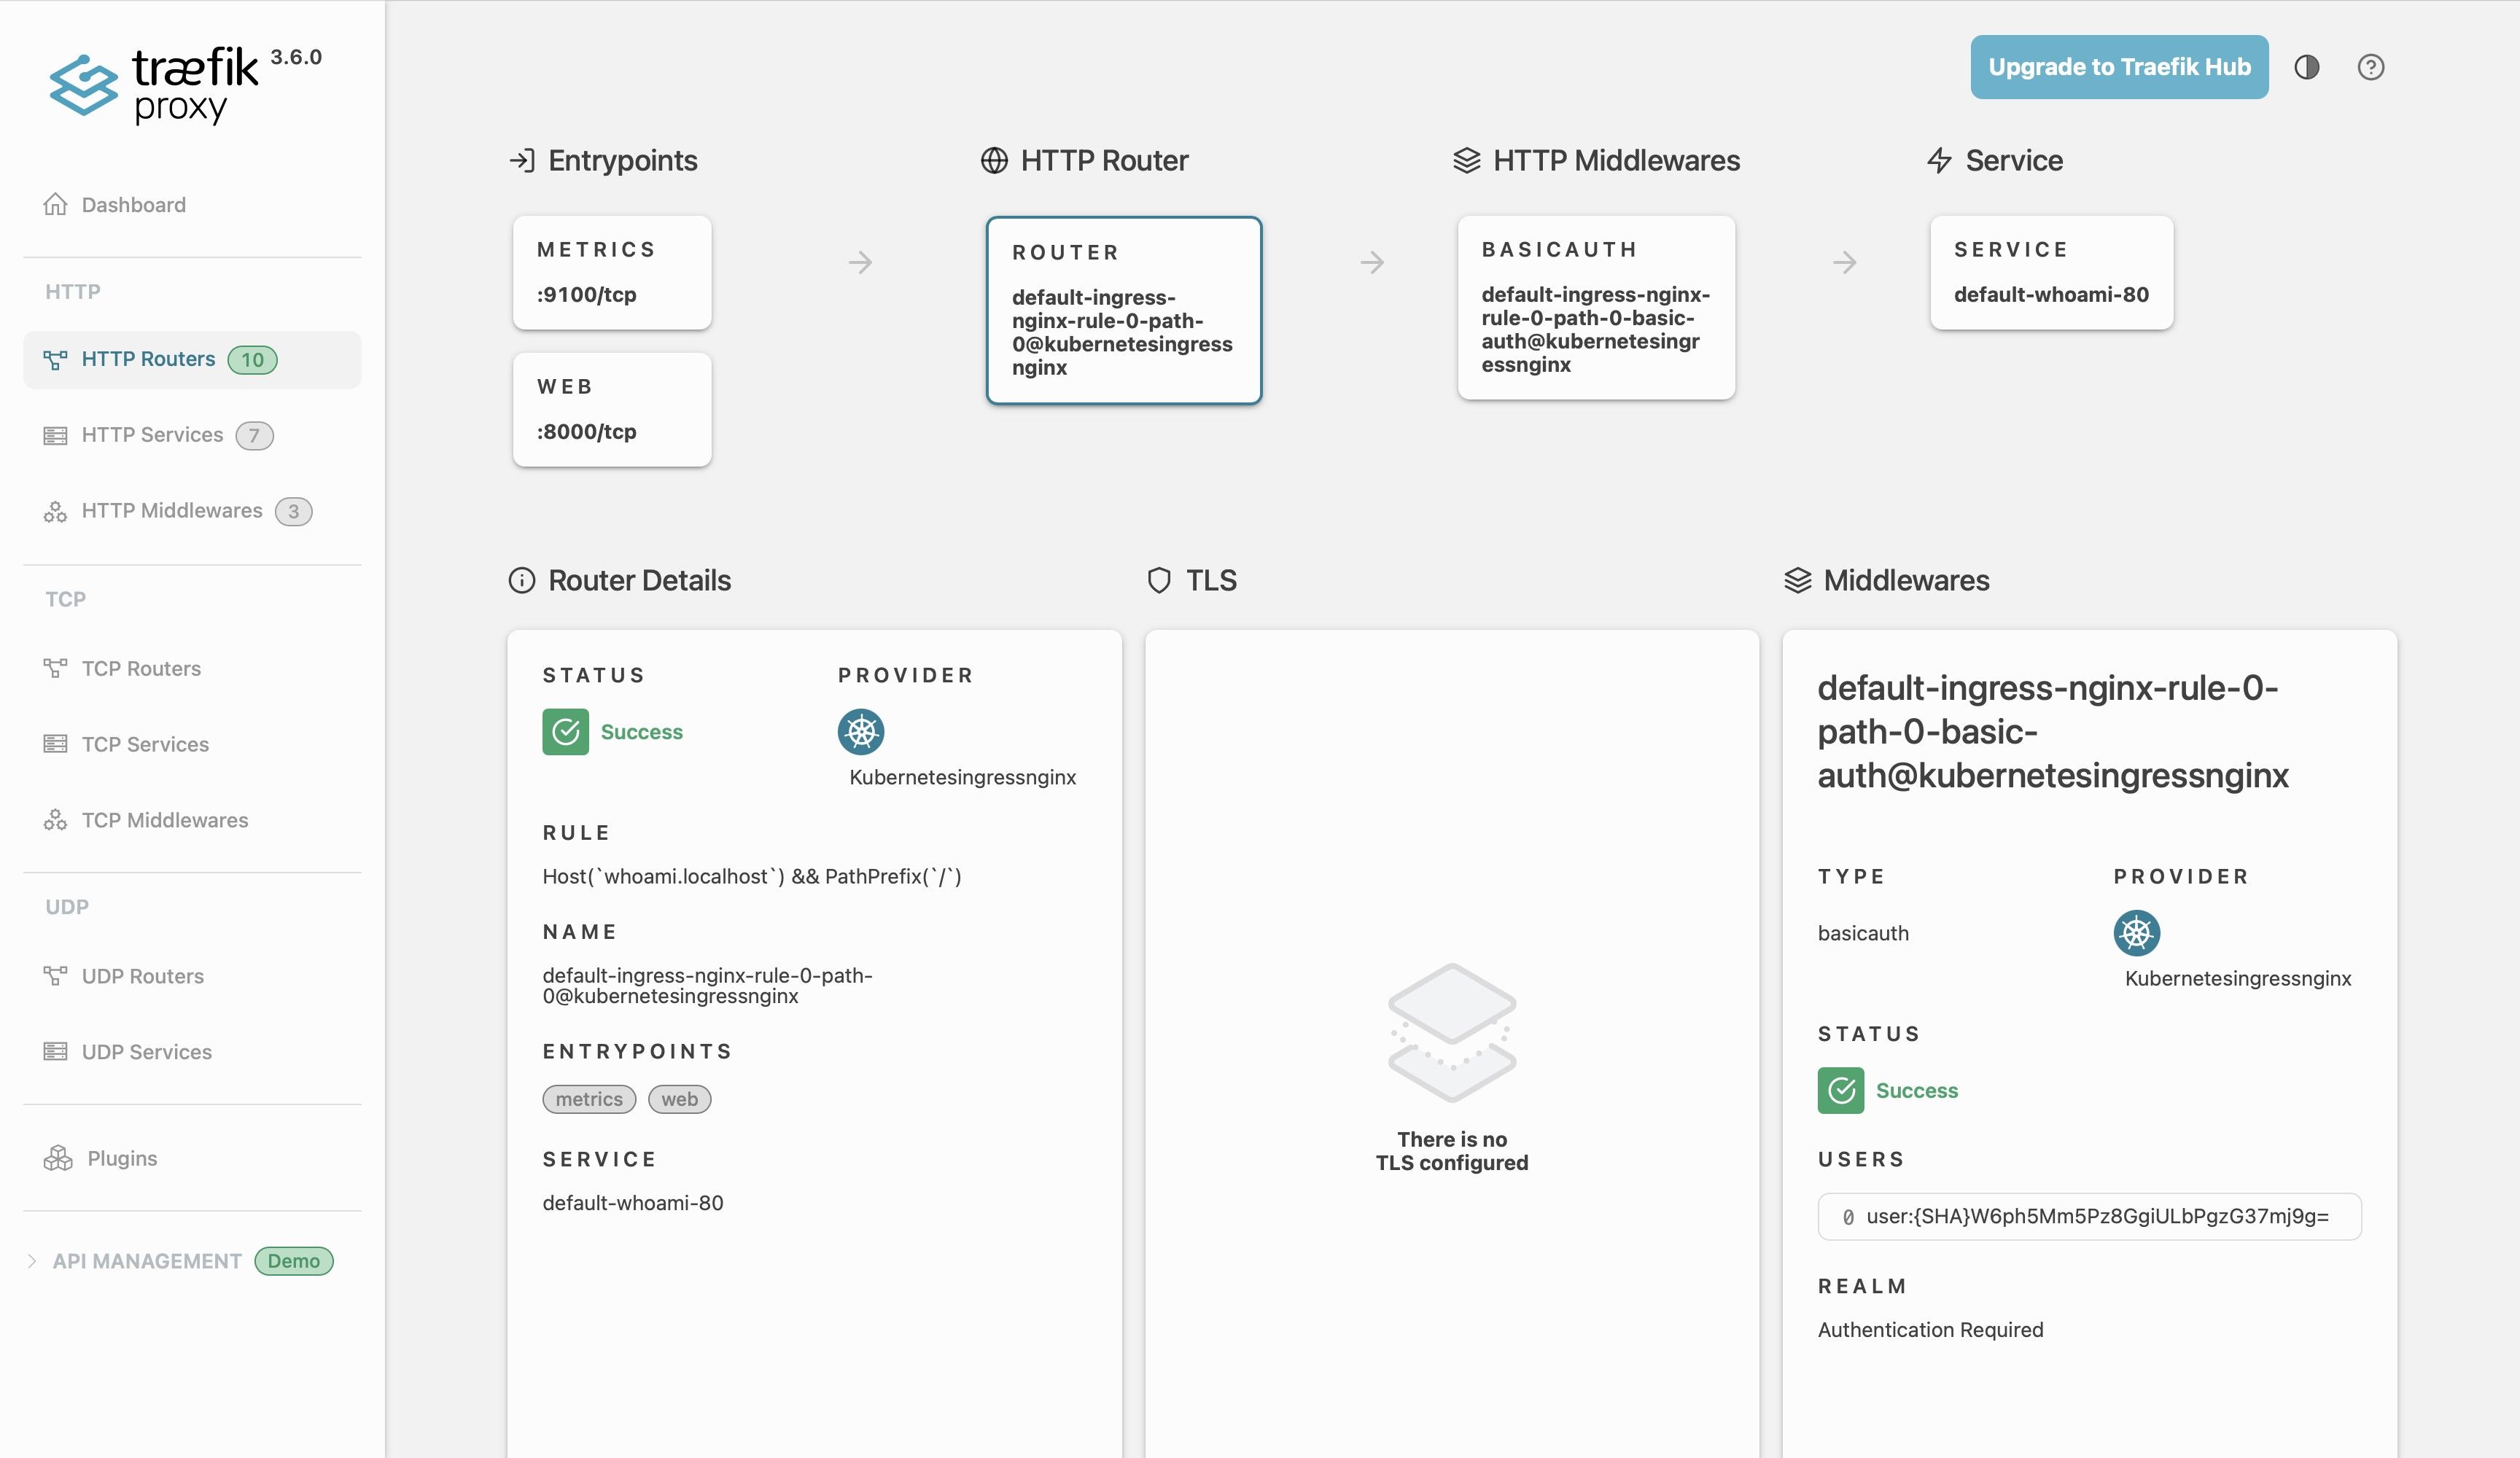
Task: Expand the API MANAGEMENT section chevron
Action: [32, 1261]
